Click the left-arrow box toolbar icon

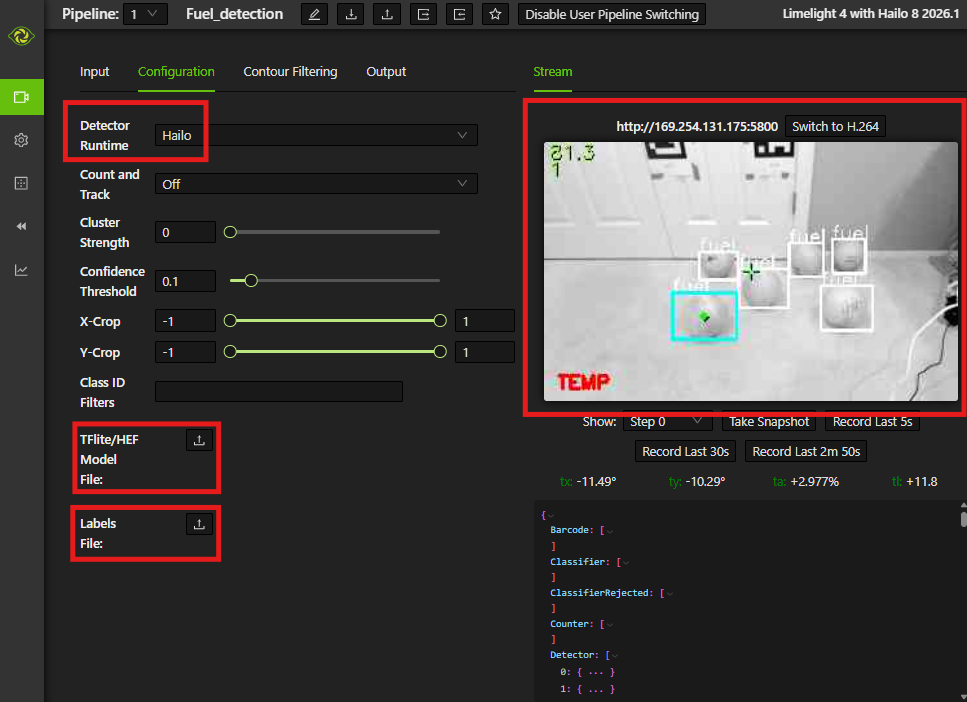point(459,14)
